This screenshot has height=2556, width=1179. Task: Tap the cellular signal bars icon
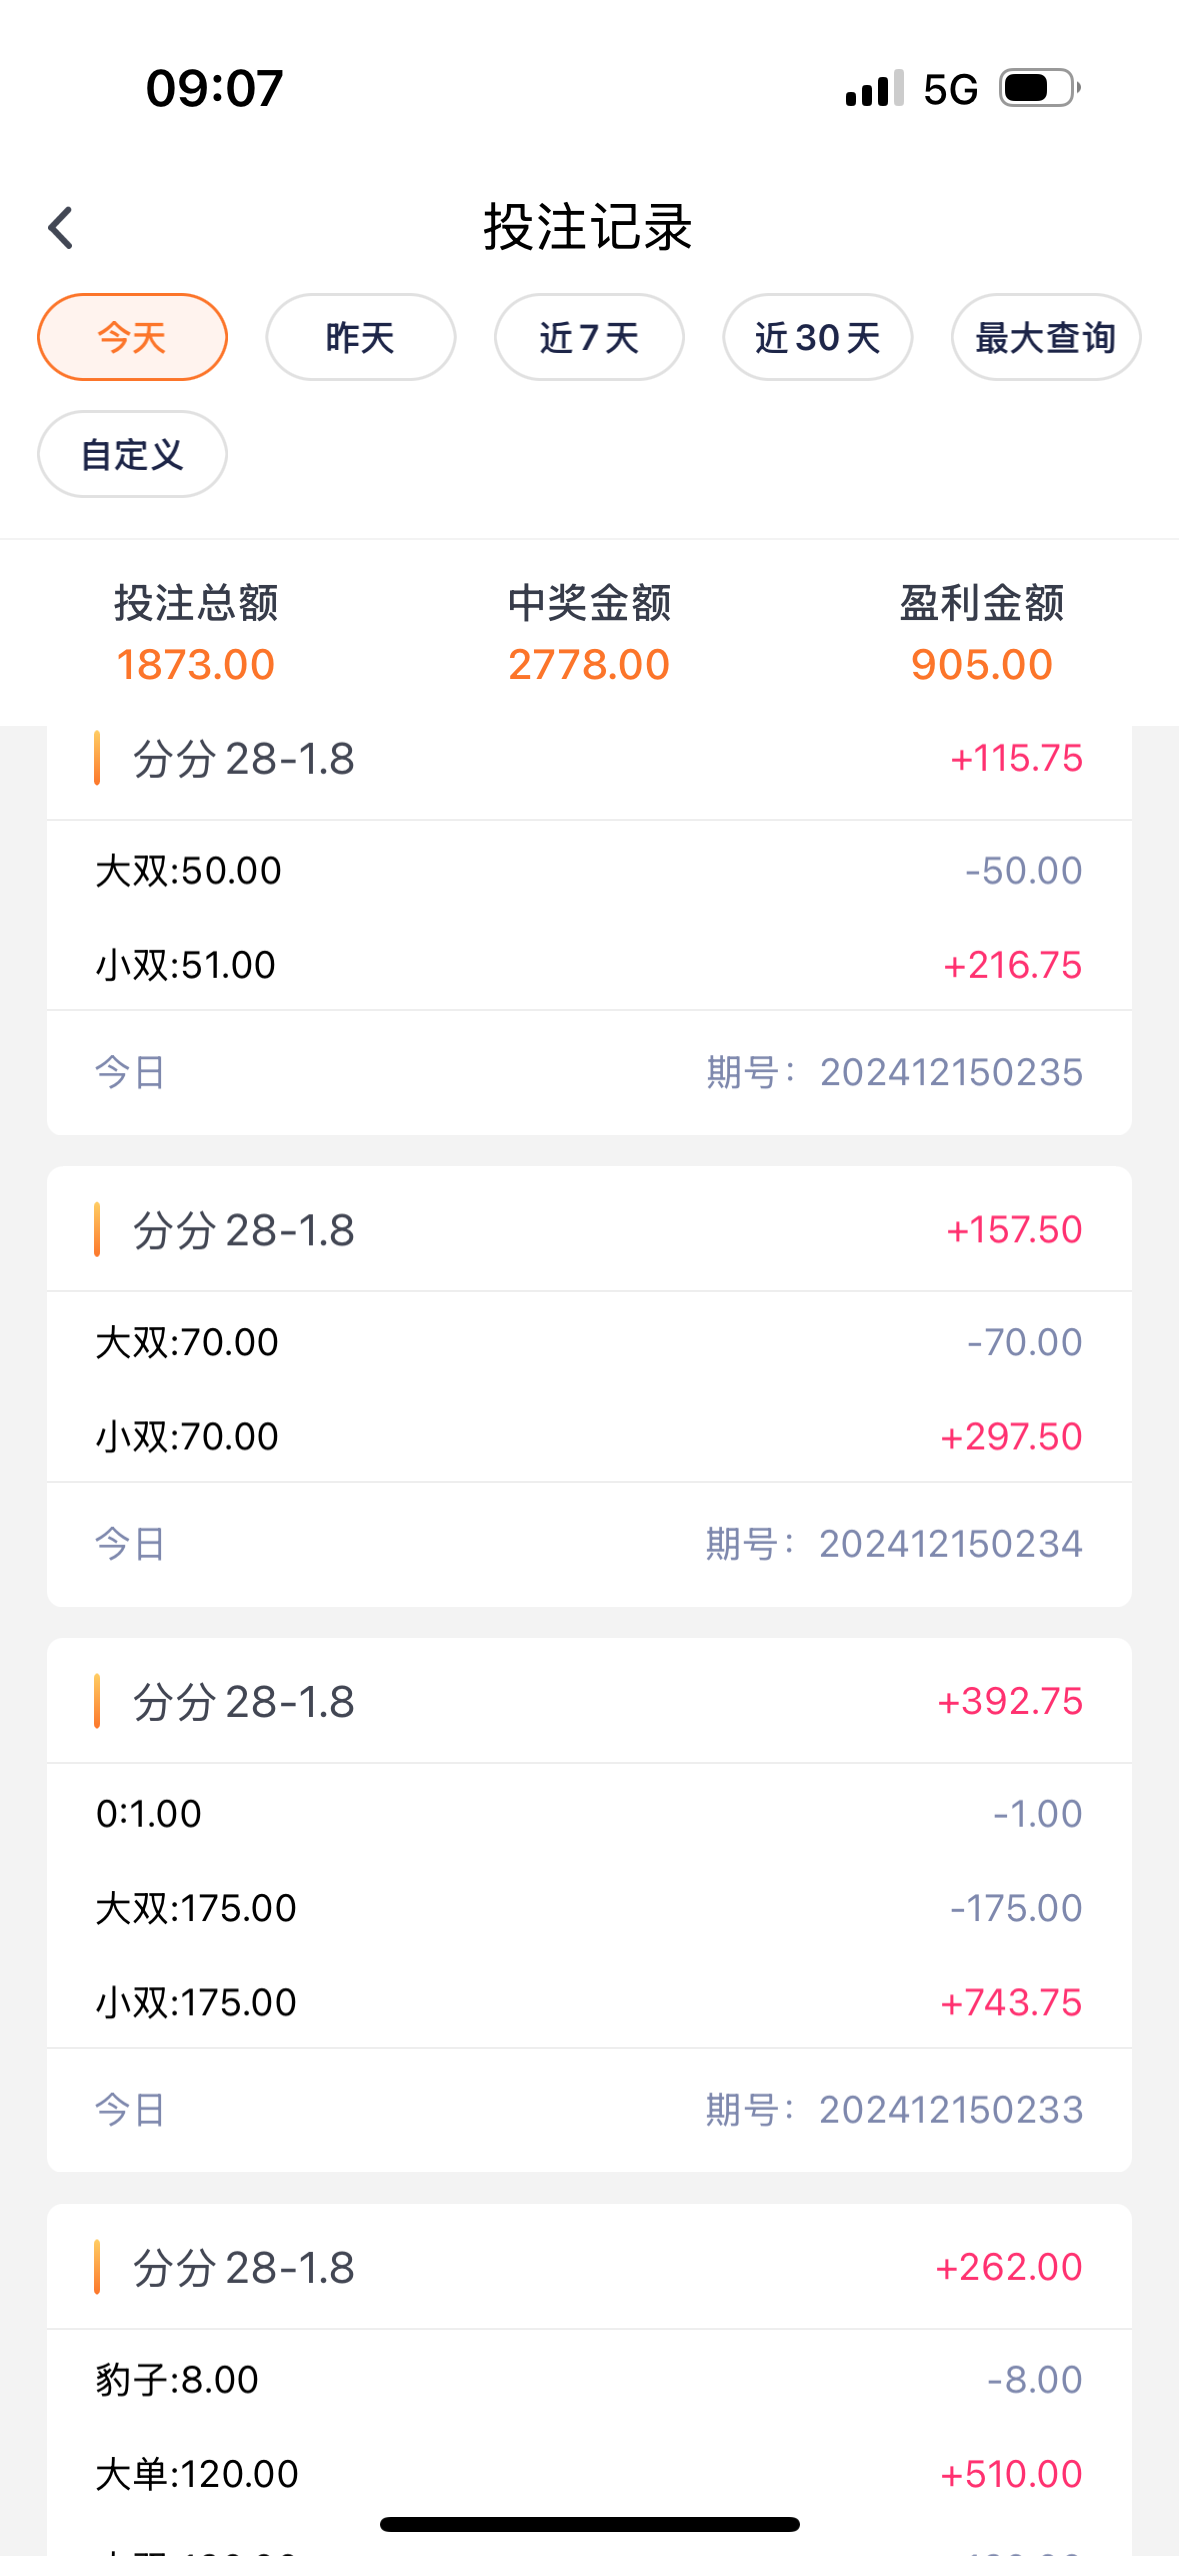pos(874,88)
